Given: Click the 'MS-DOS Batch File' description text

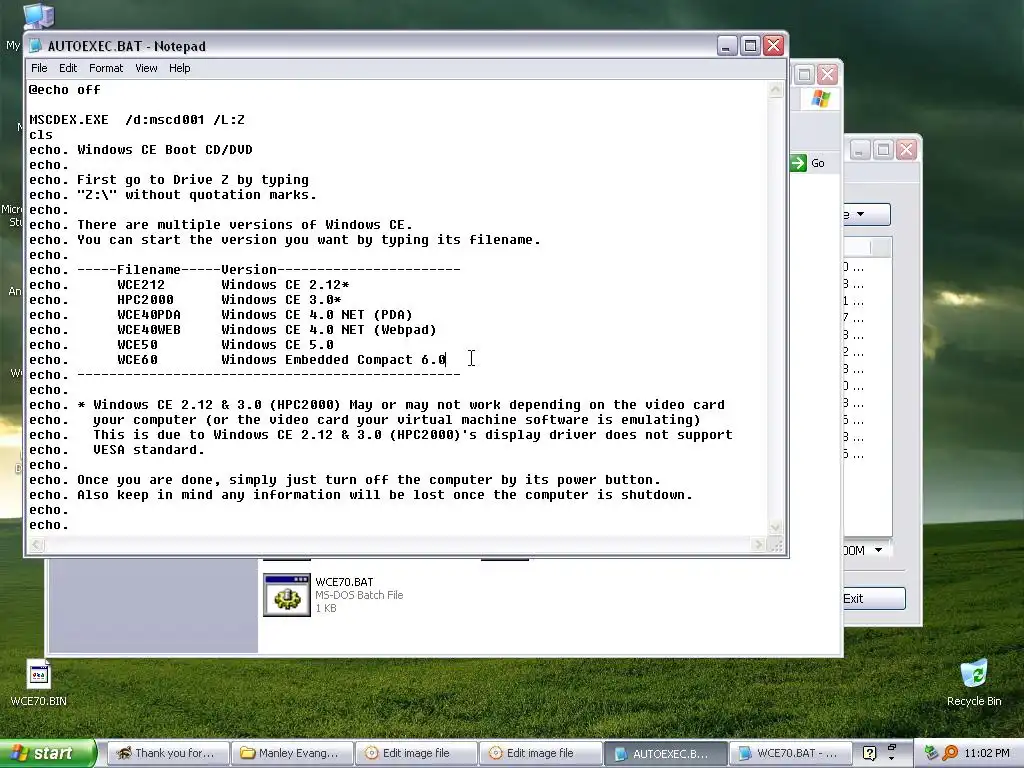Looking at the screenshot, I should point(359,595).
